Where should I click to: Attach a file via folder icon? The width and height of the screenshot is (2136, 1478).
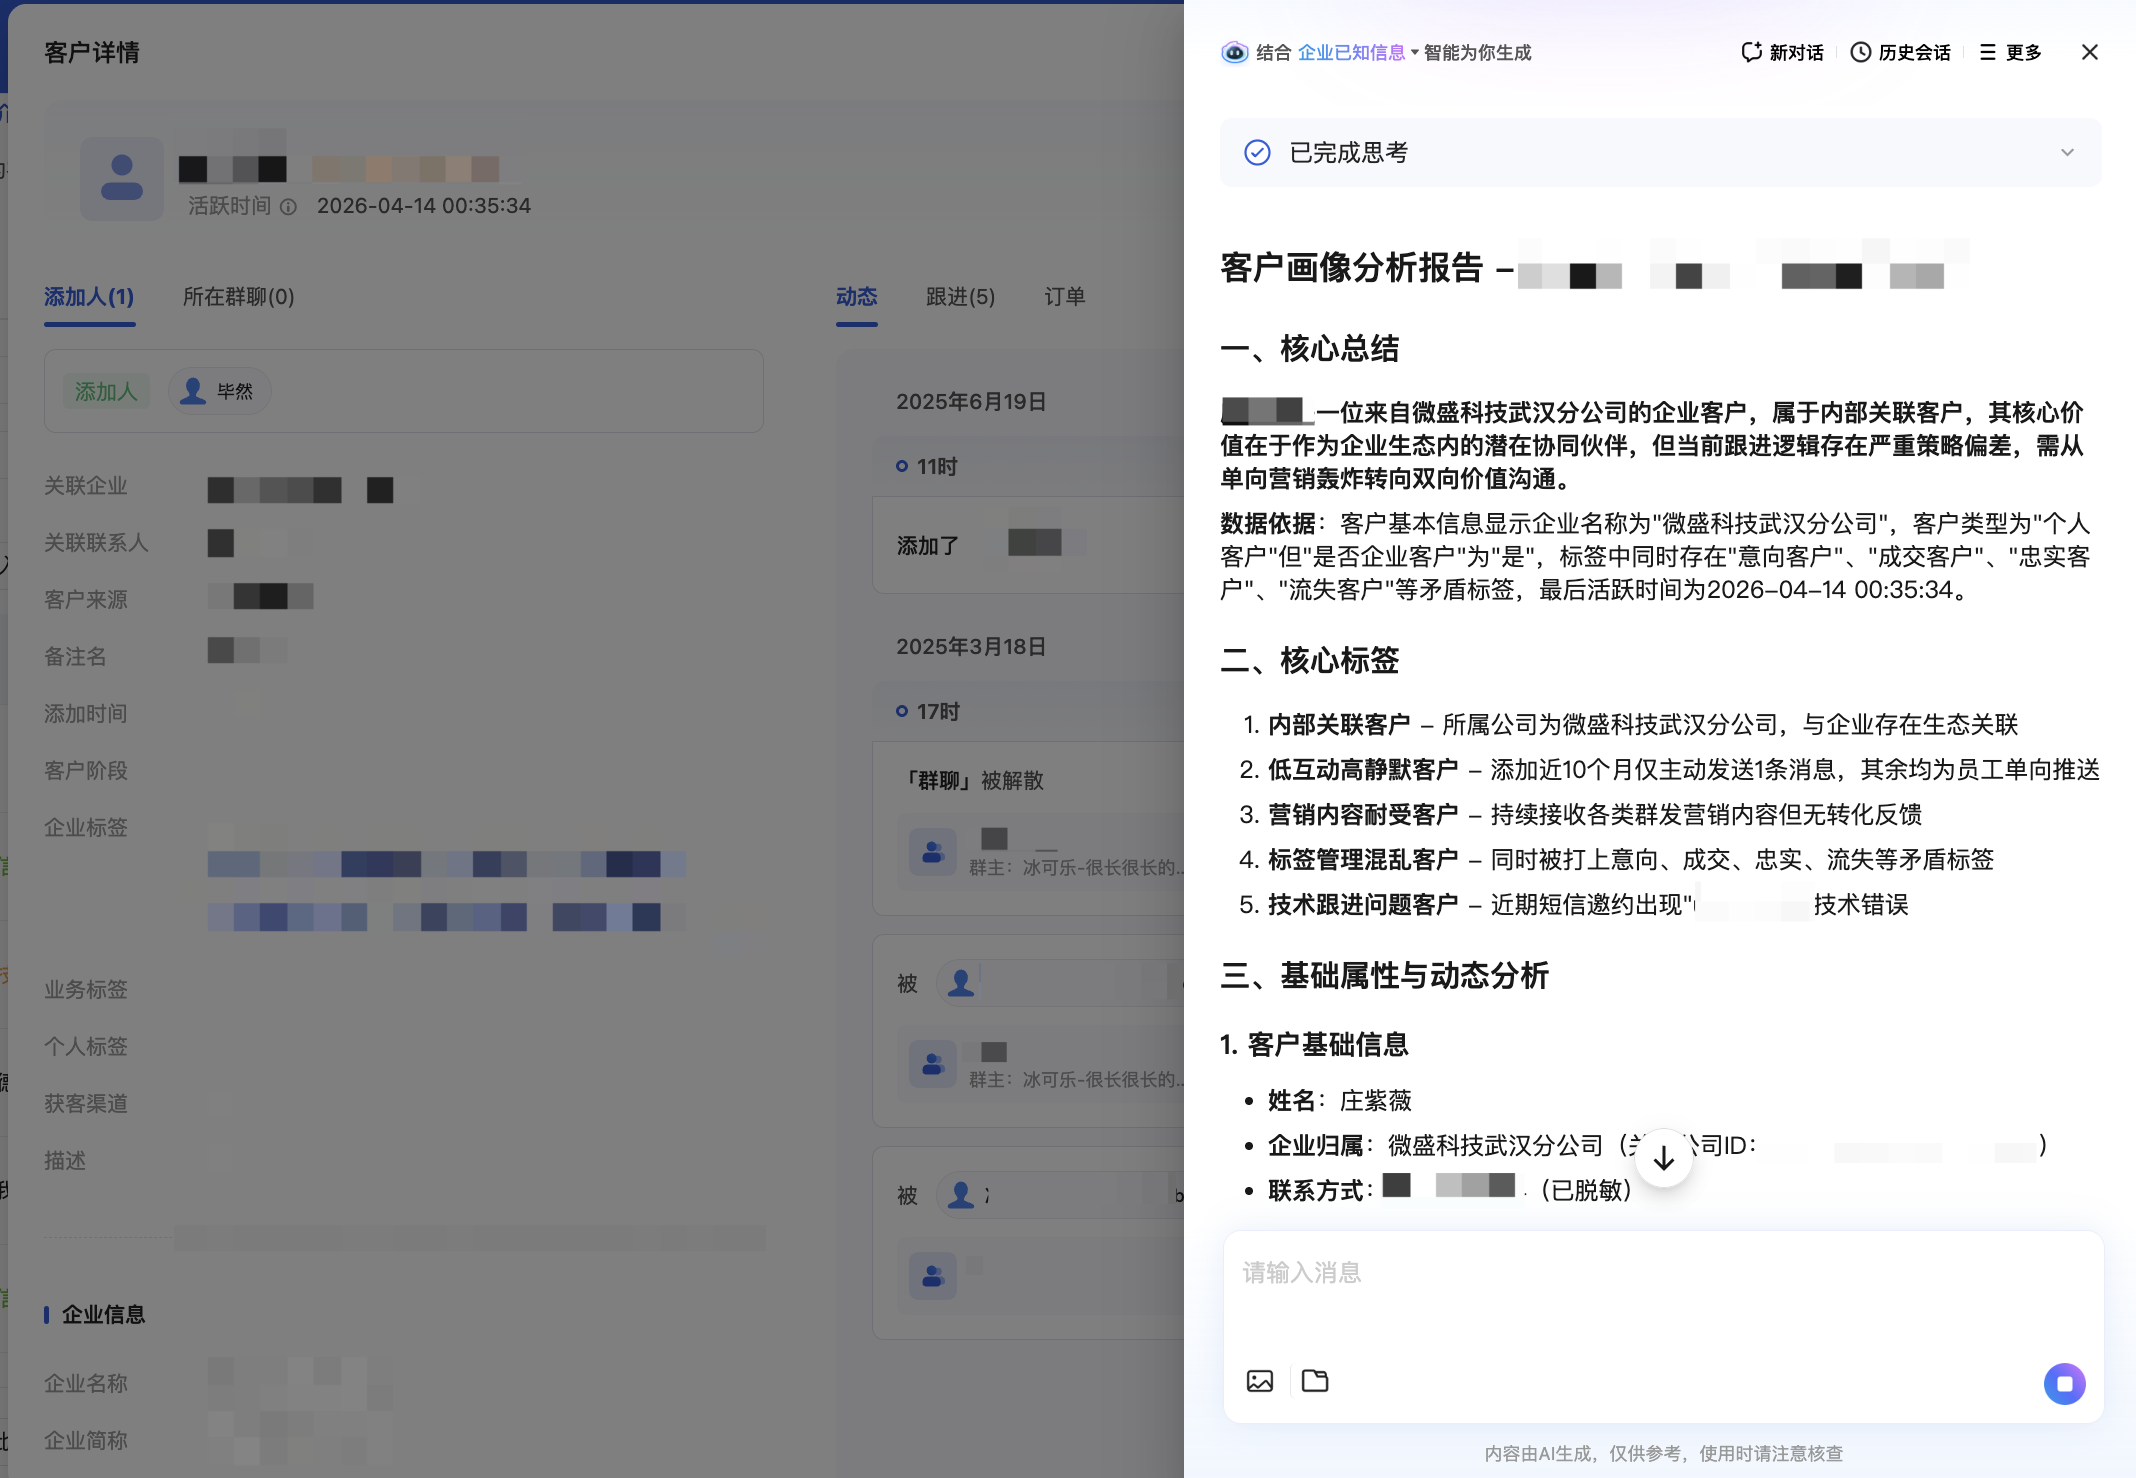tap(1315, 1381)
